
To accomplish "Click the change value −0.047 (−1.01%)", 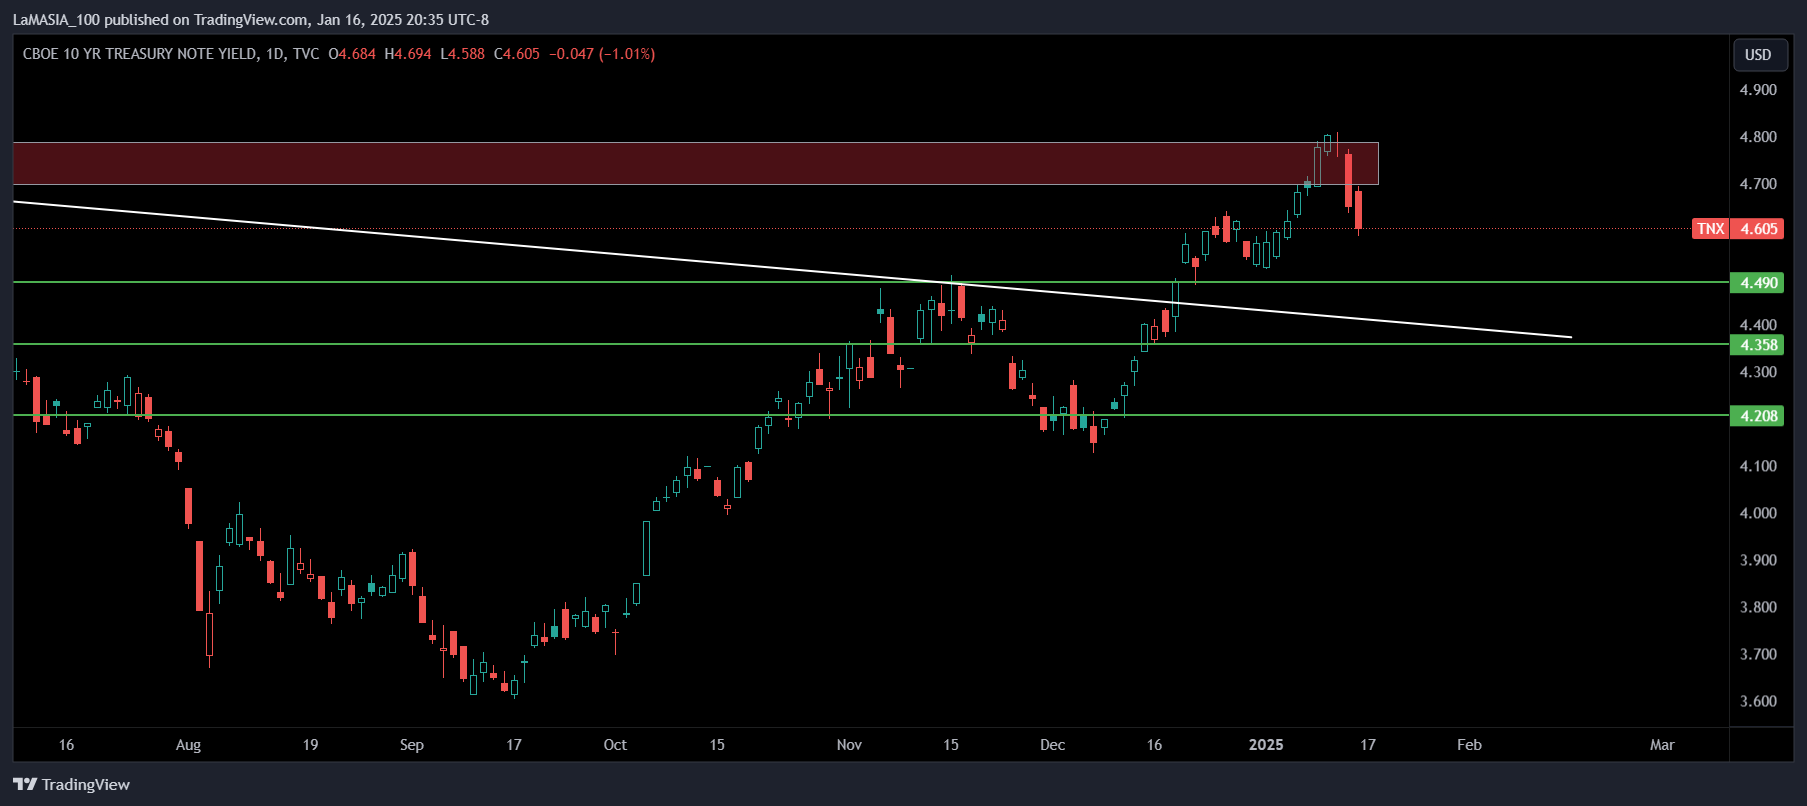I will pos(602,54).
